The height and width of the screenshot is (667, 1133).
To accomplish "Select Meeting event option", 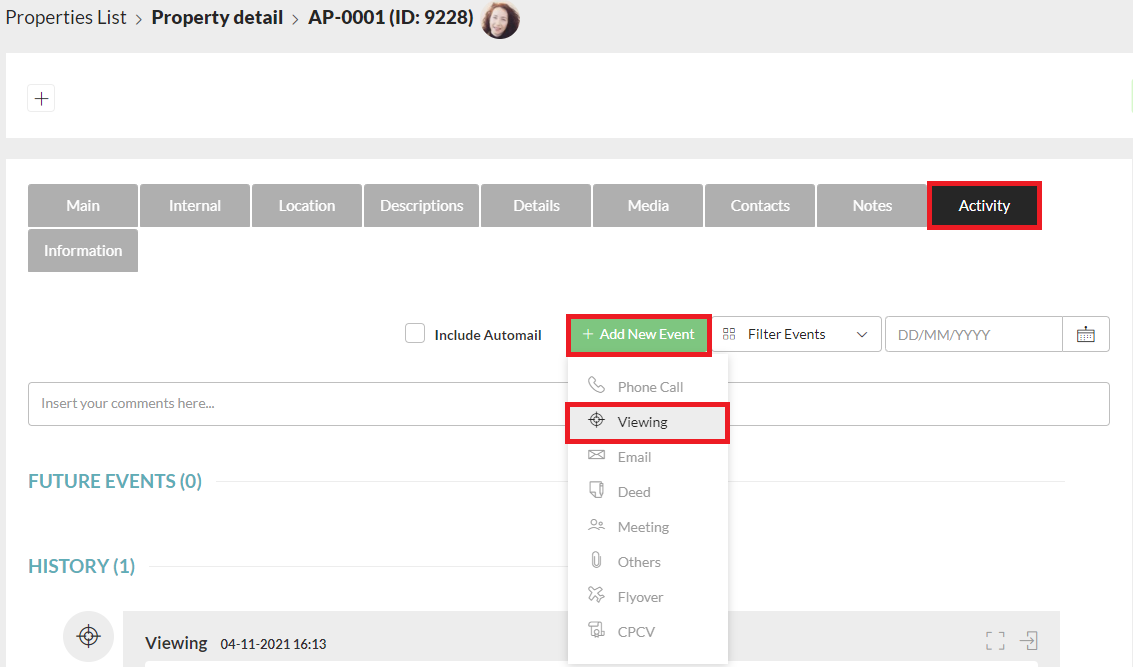I will 642,527.
